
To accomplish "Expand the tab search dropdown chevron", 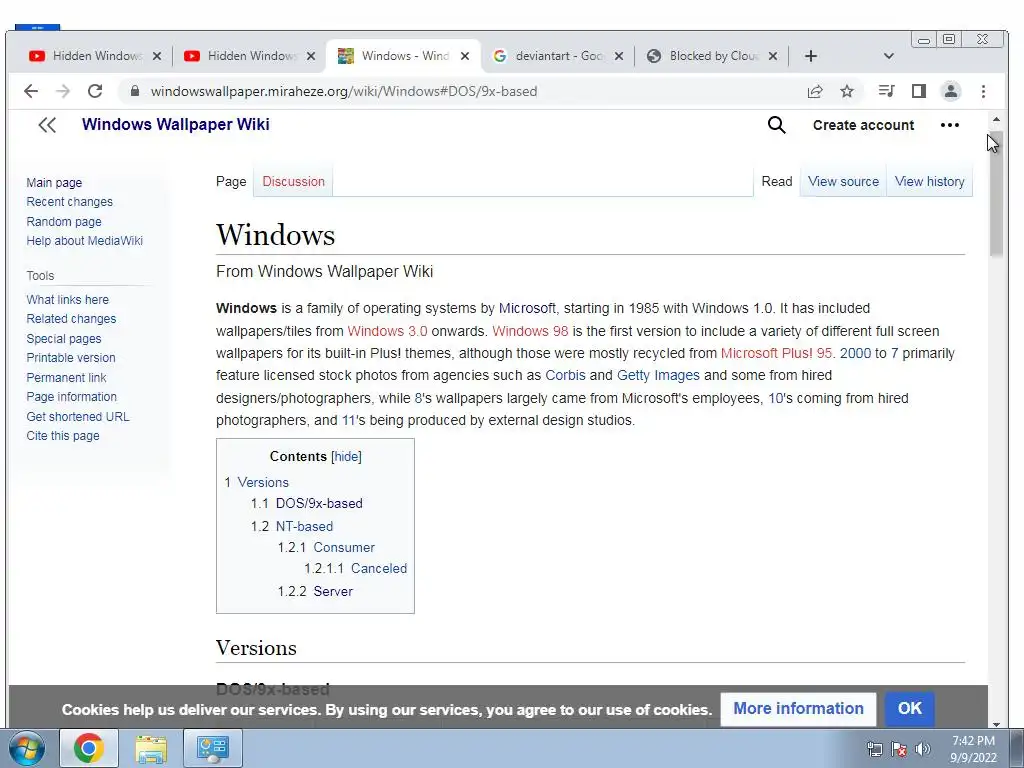I will (888, 56).
